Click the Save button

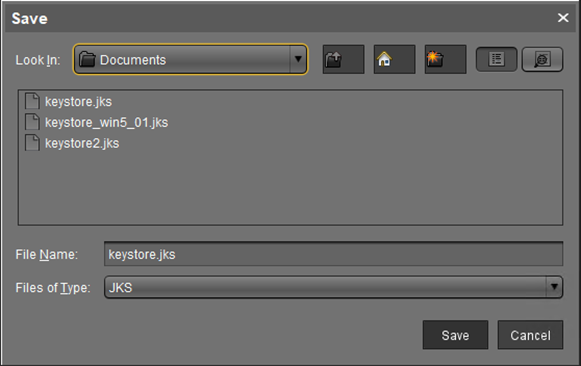point(455,335)
